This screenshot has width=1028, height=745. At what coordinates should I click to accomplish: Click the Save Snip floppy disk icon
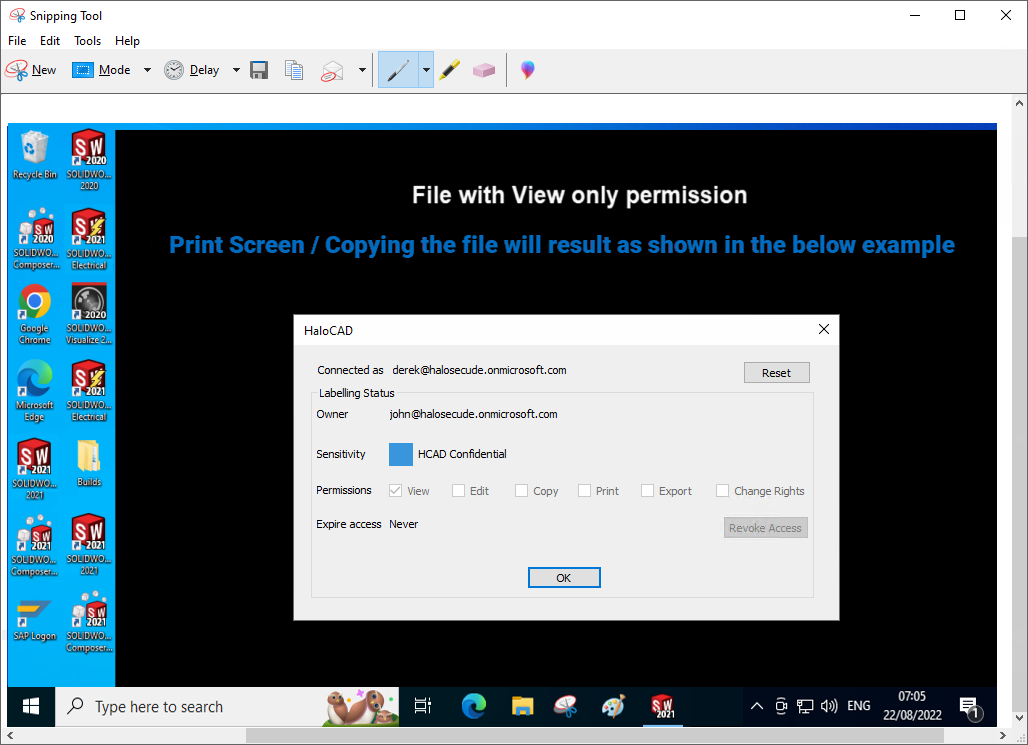[x=259, y=70]
